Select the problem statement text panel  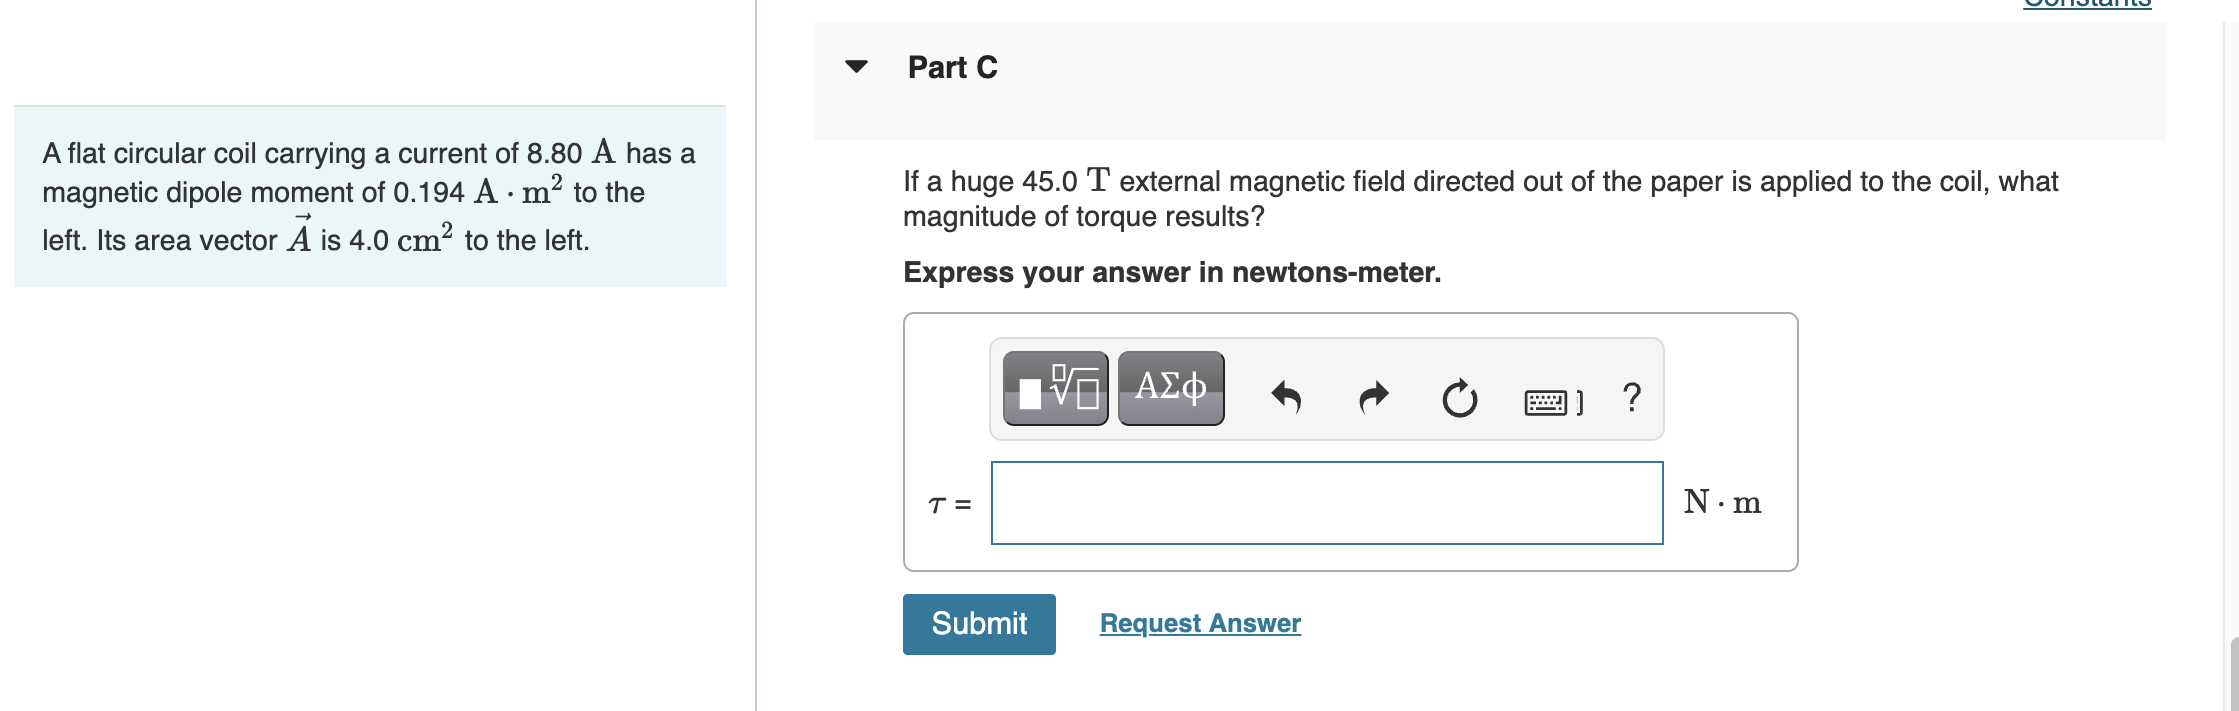[x=368, y=196]
